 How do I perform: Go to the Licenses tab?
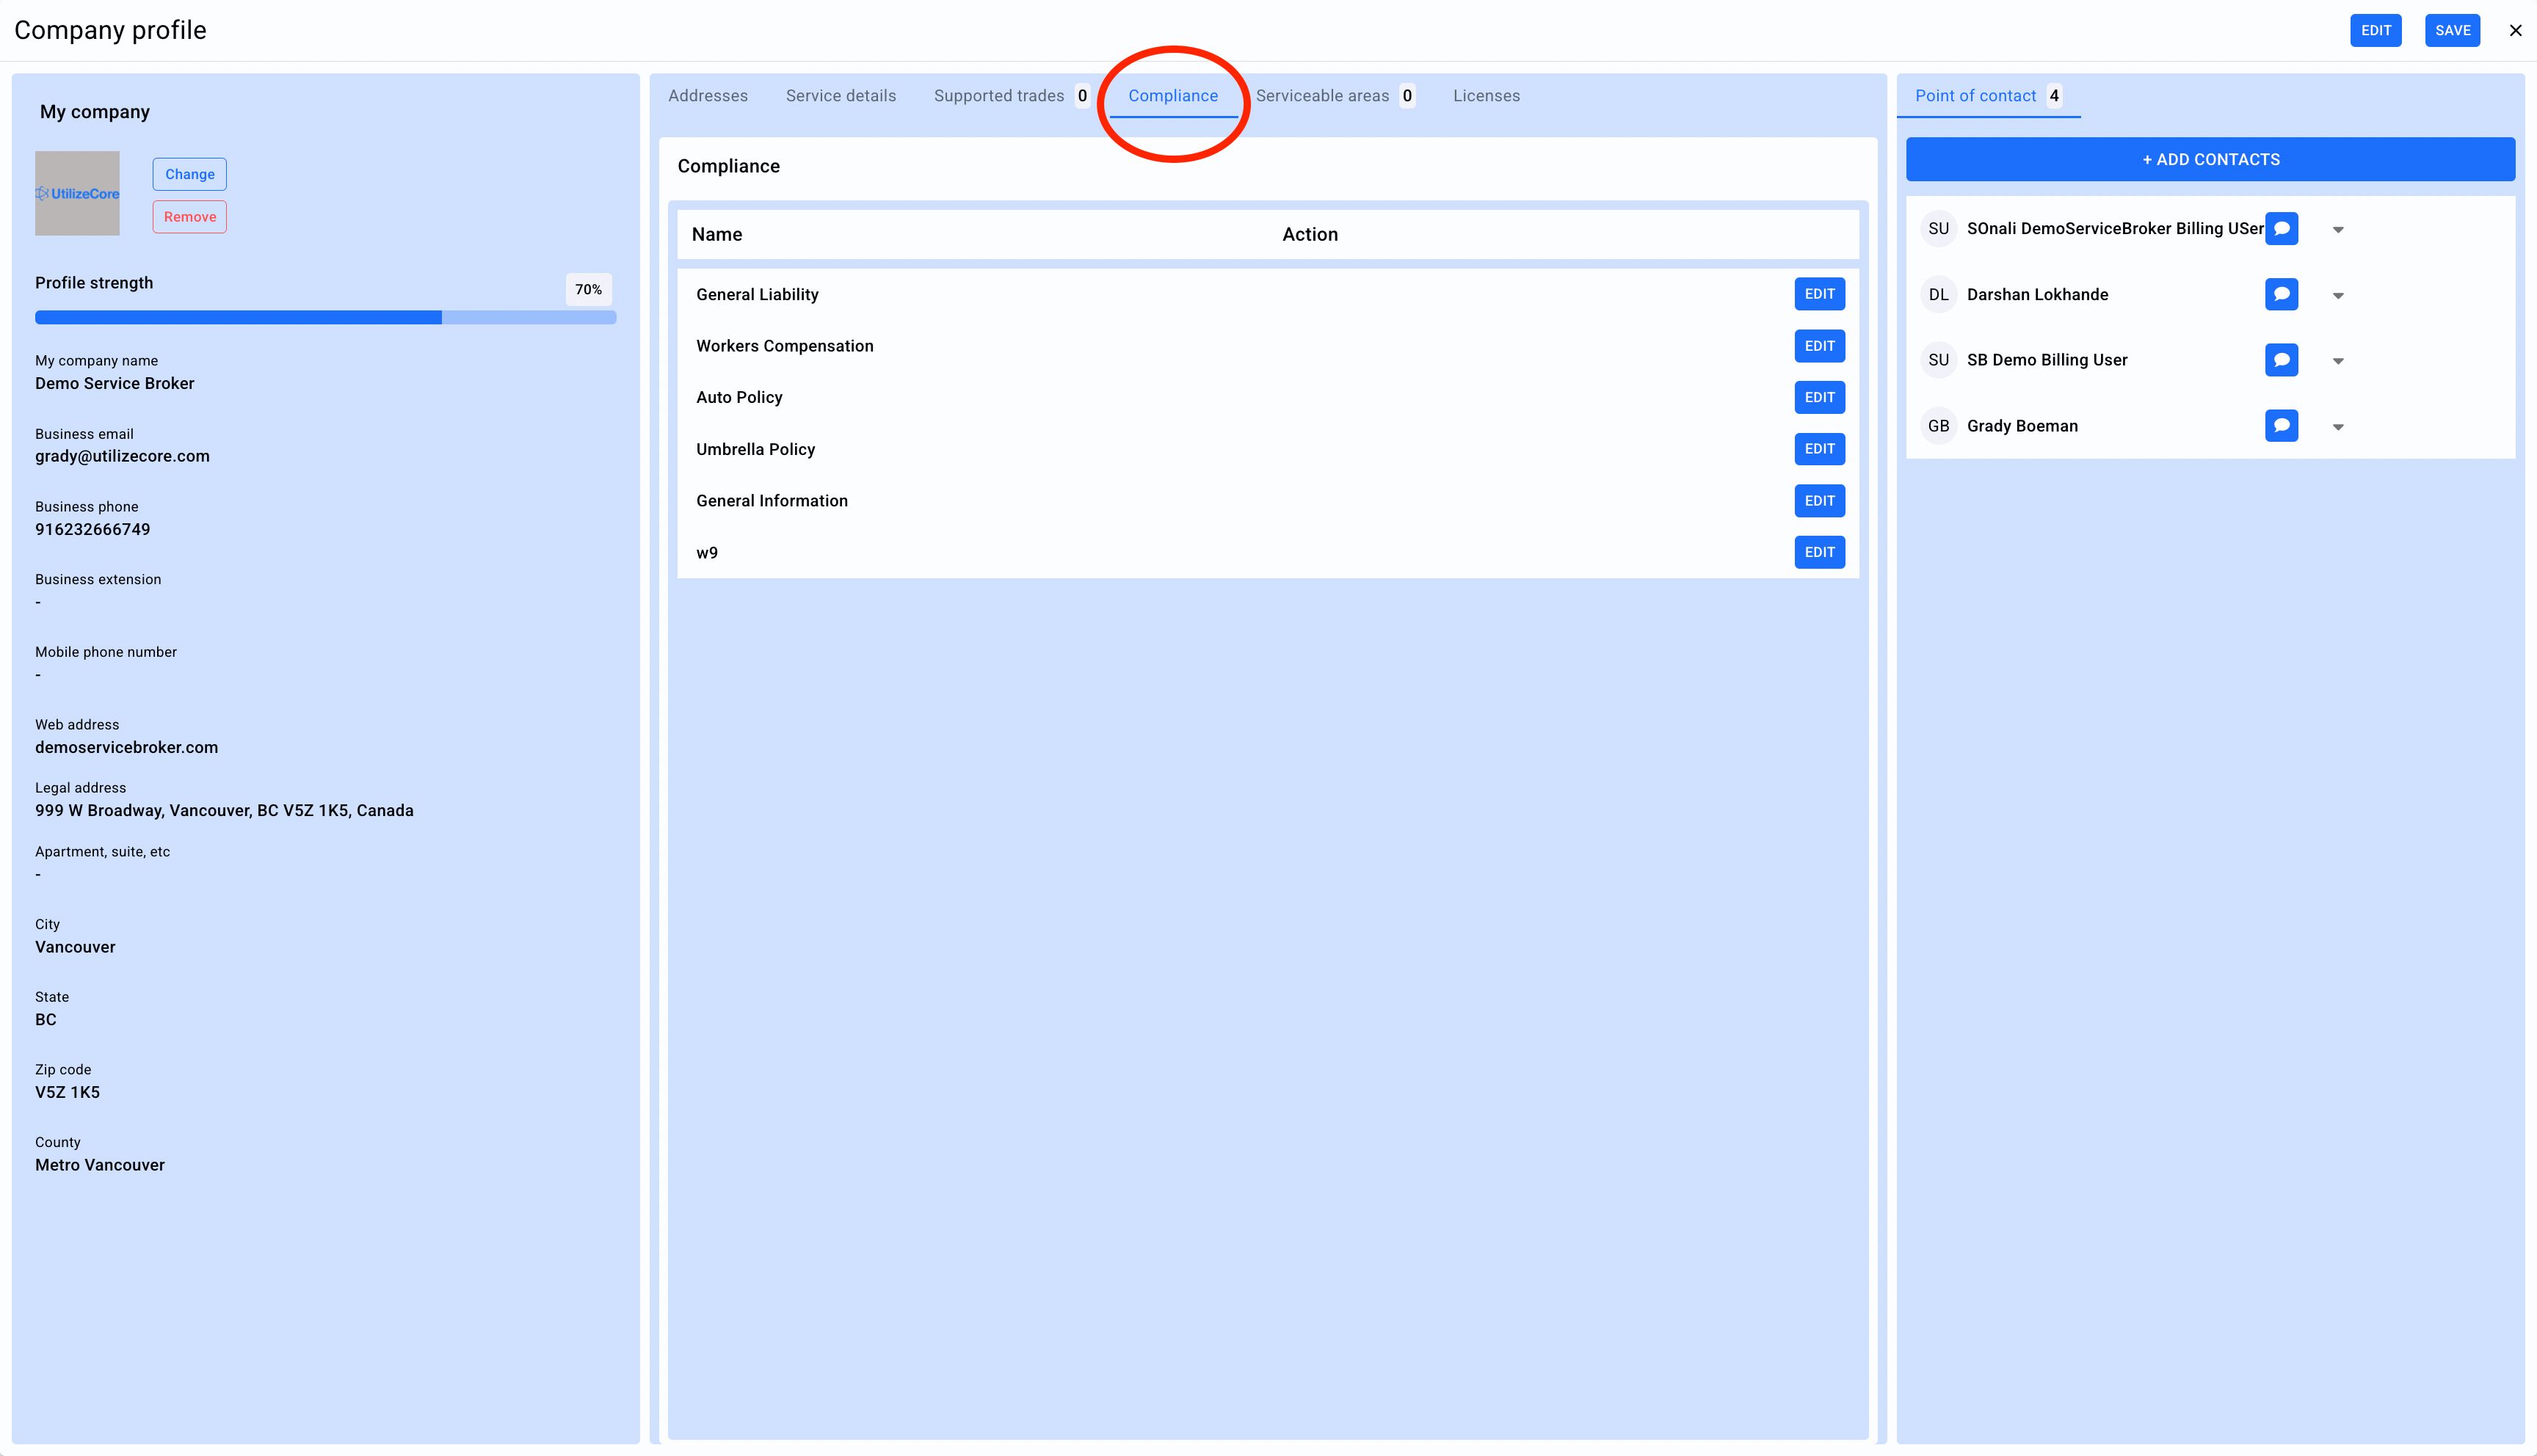(x=1486, y=96)
